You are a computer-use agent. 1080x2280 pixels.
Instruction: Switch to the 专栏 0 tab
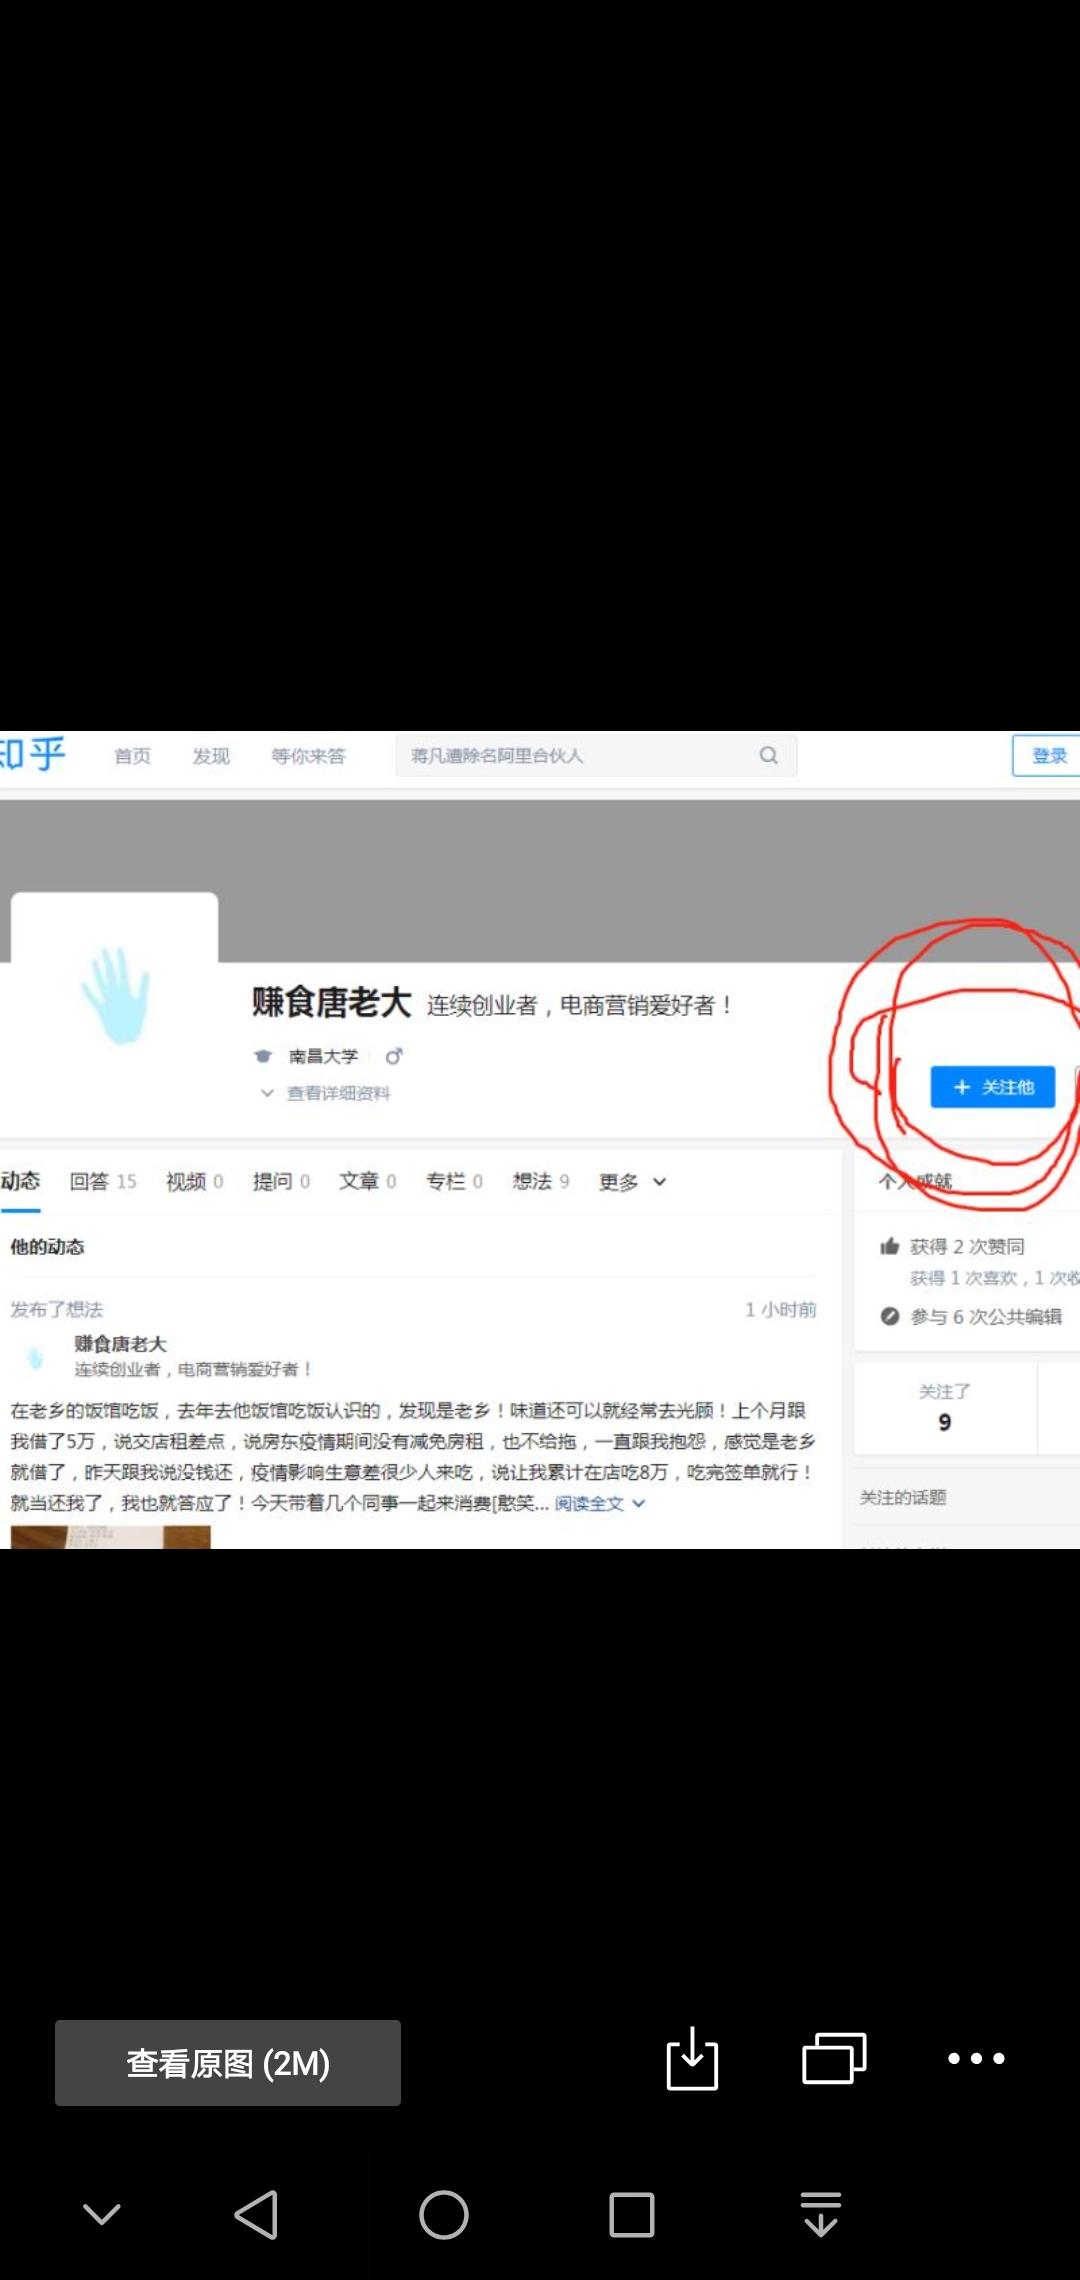(x=455, y=1182)
